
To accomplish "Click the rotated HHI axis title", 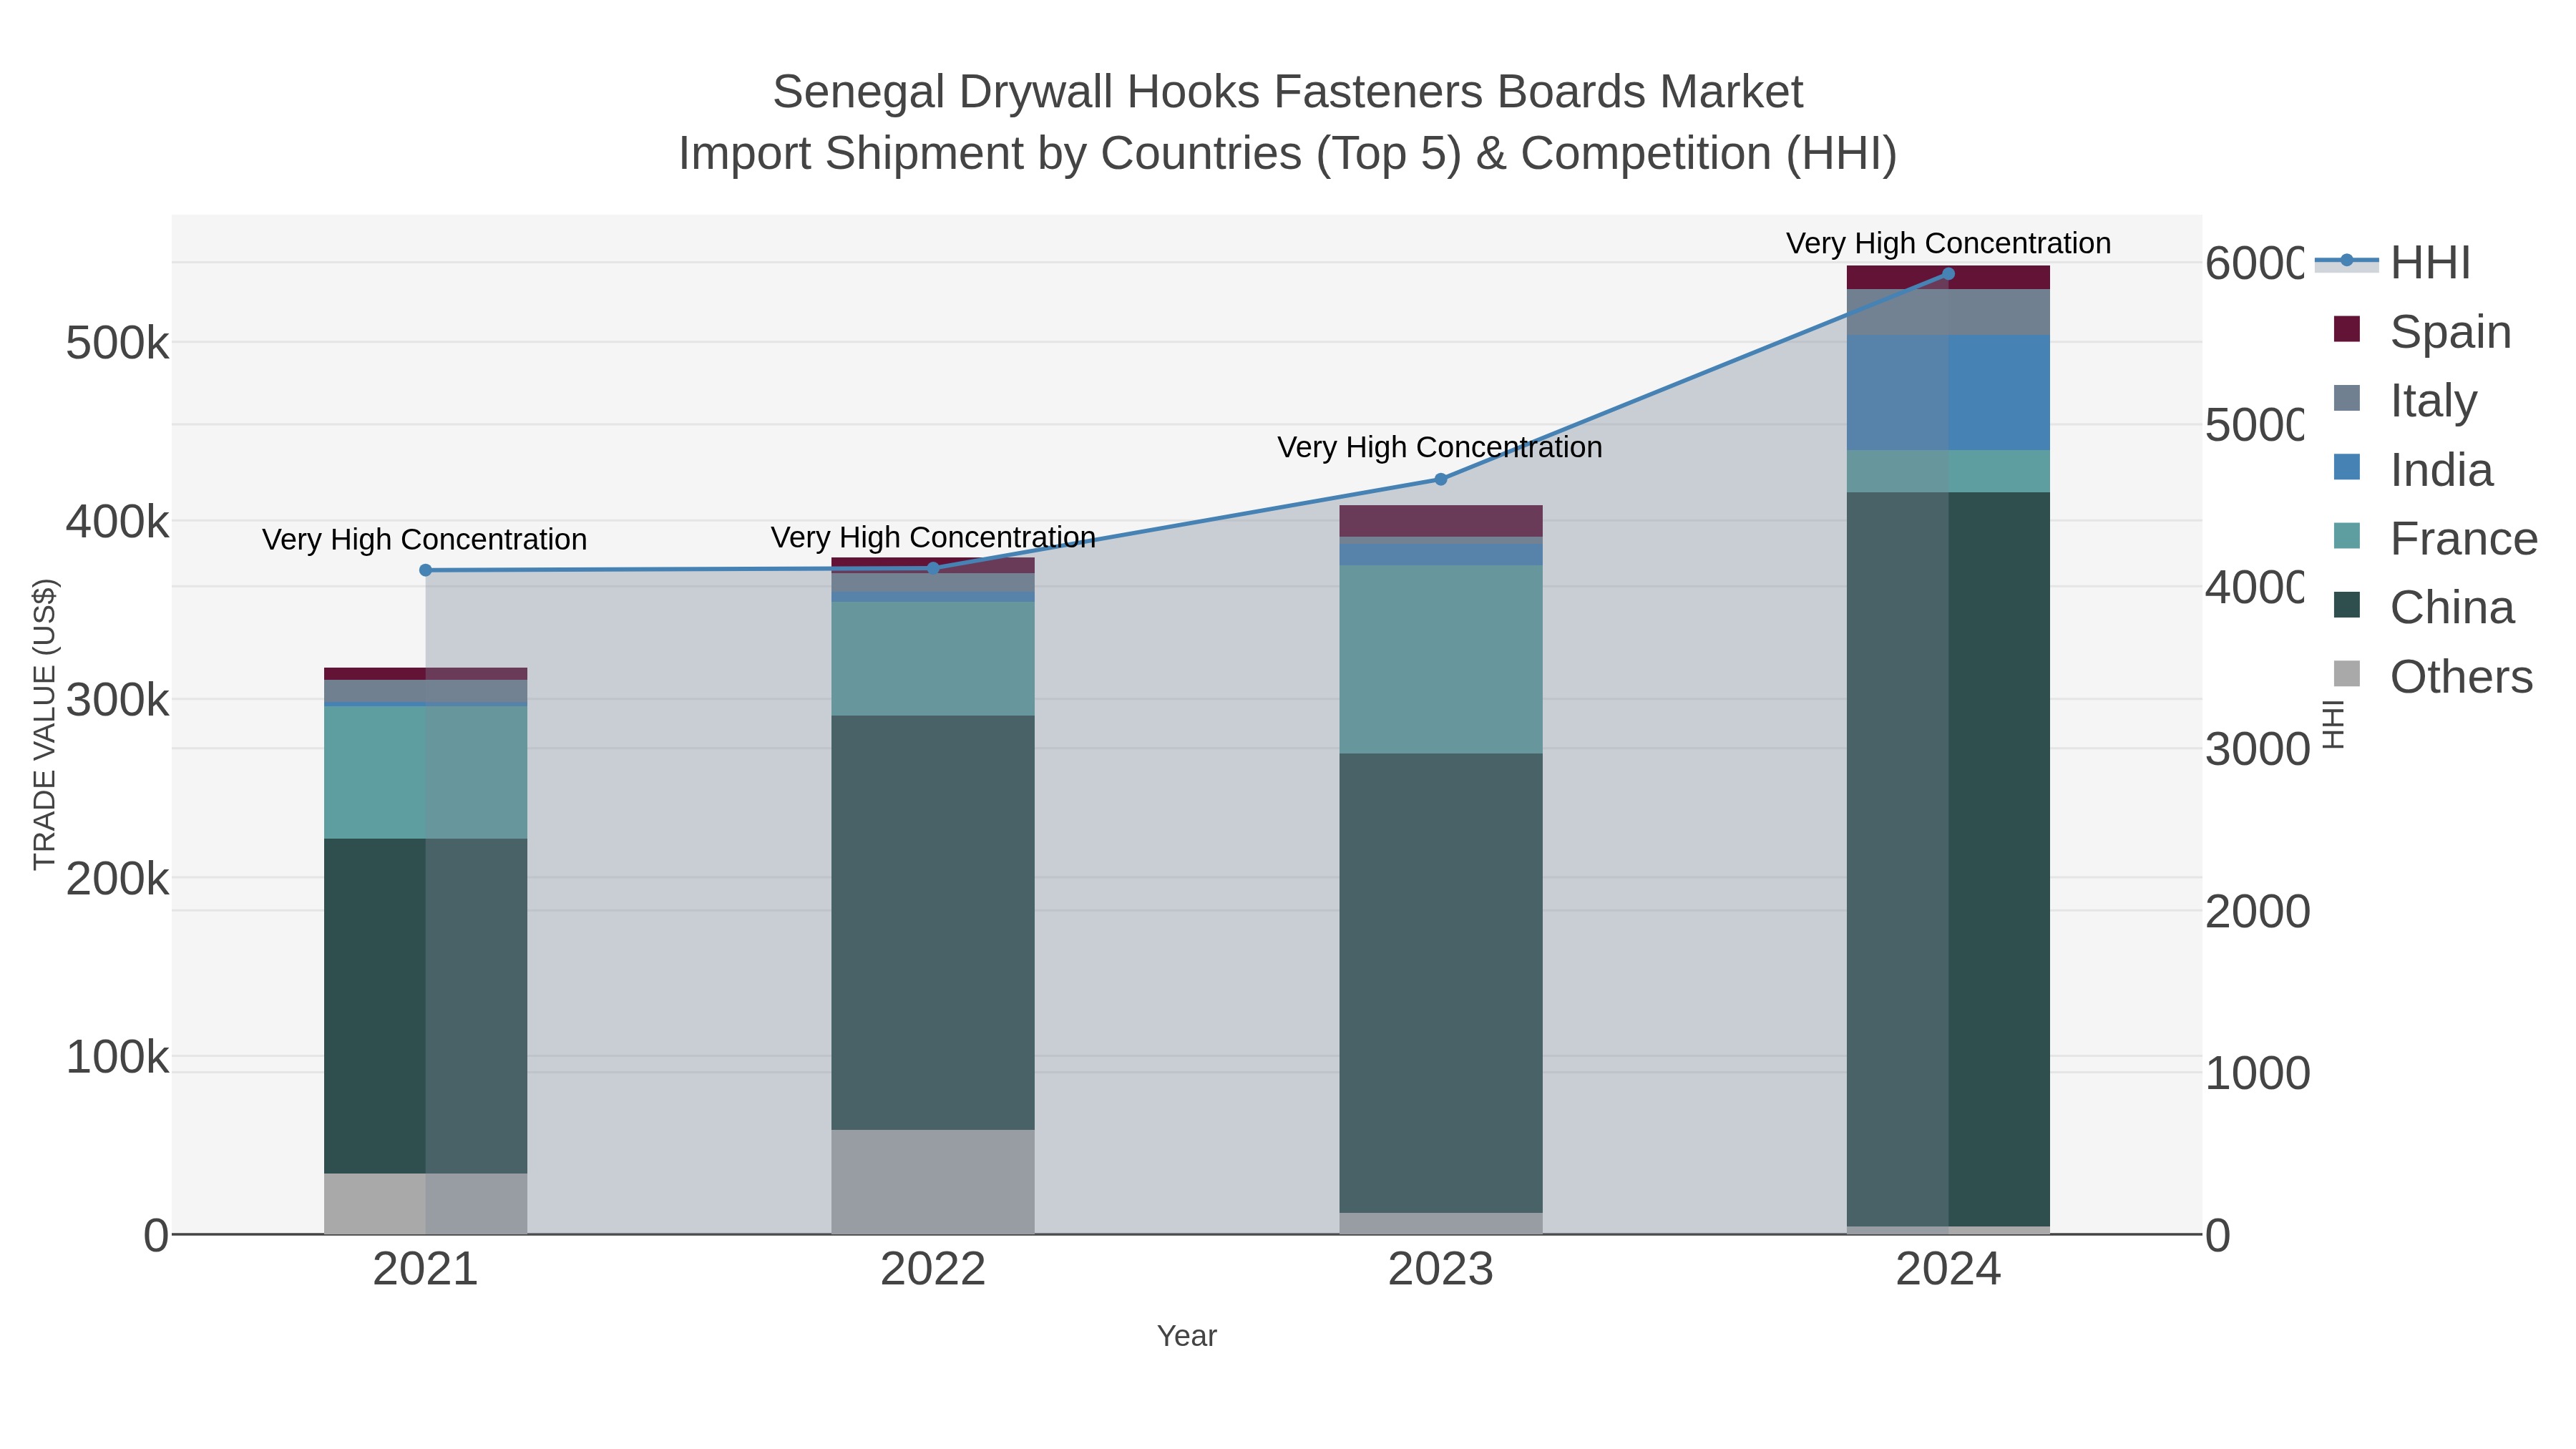I will [x=2333, y=724].
